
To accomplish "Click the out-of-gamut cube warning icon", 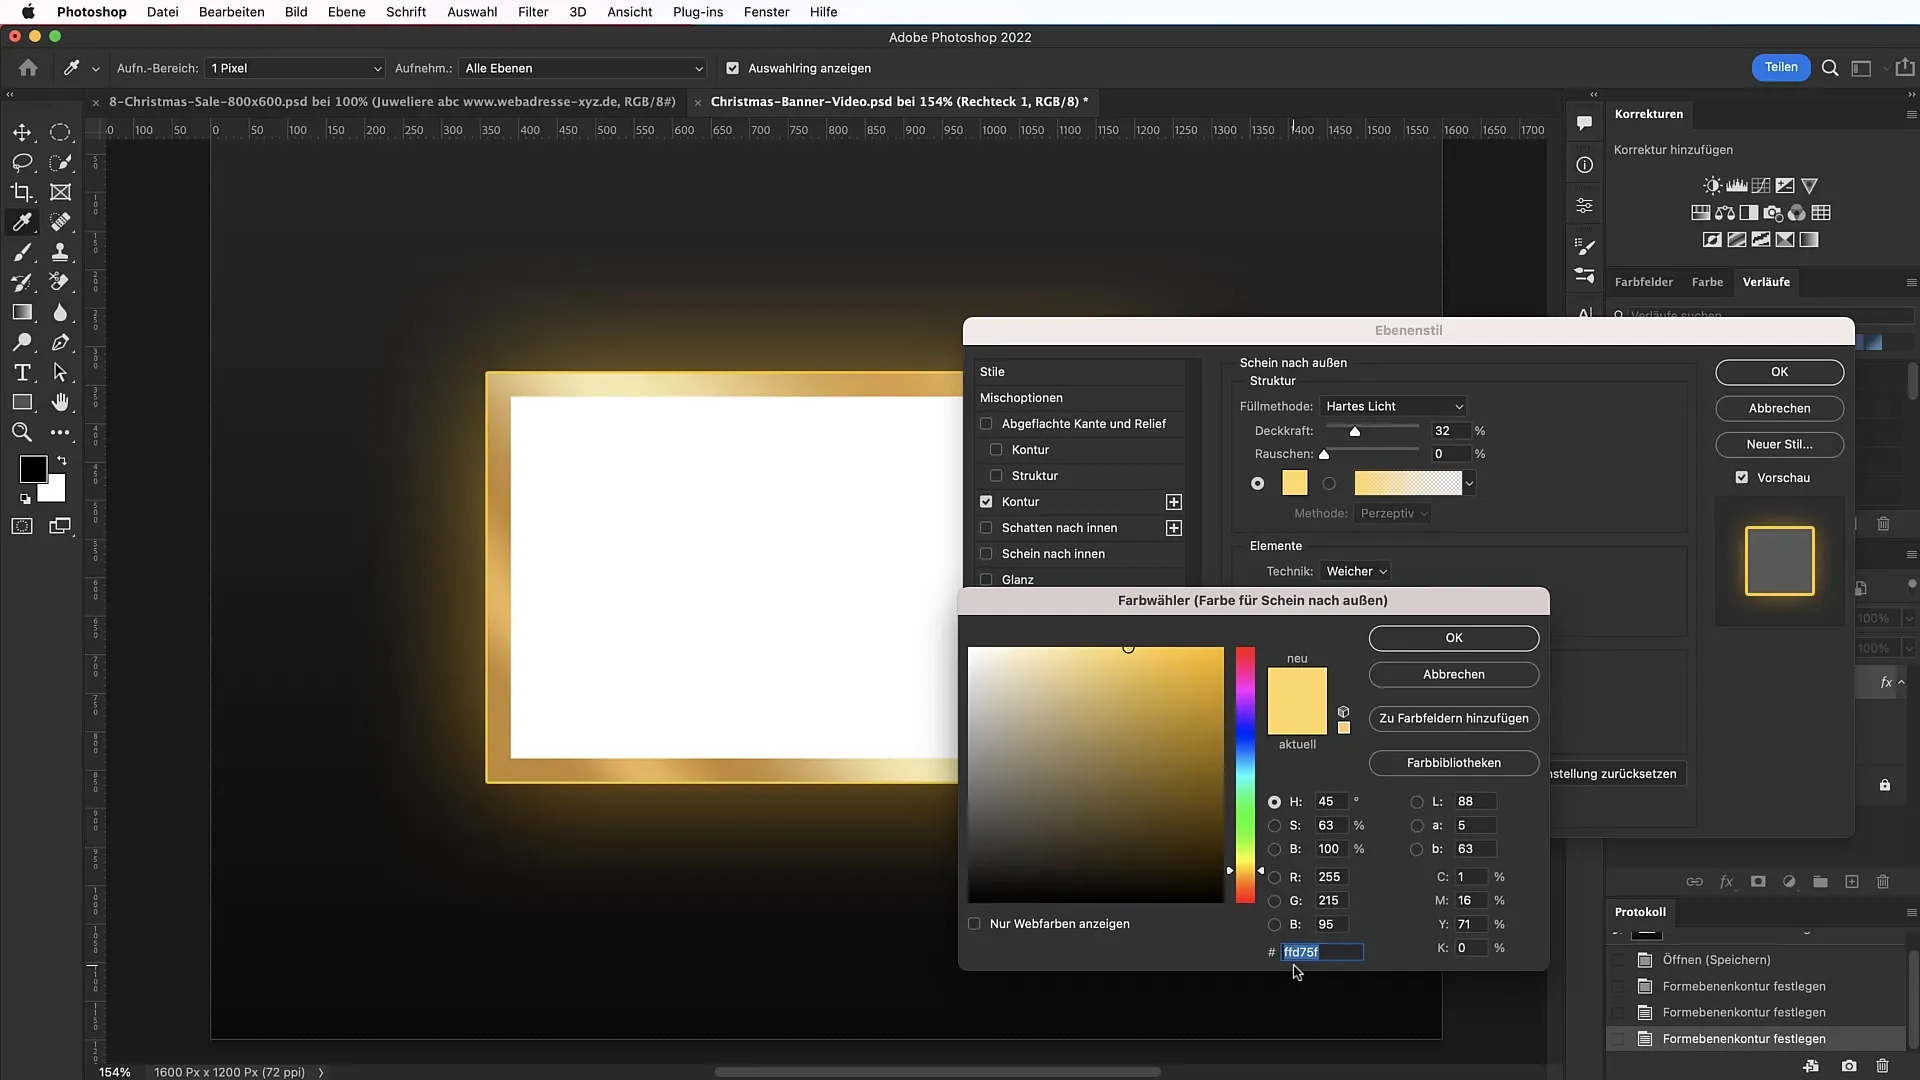I will click(1344, 712).
